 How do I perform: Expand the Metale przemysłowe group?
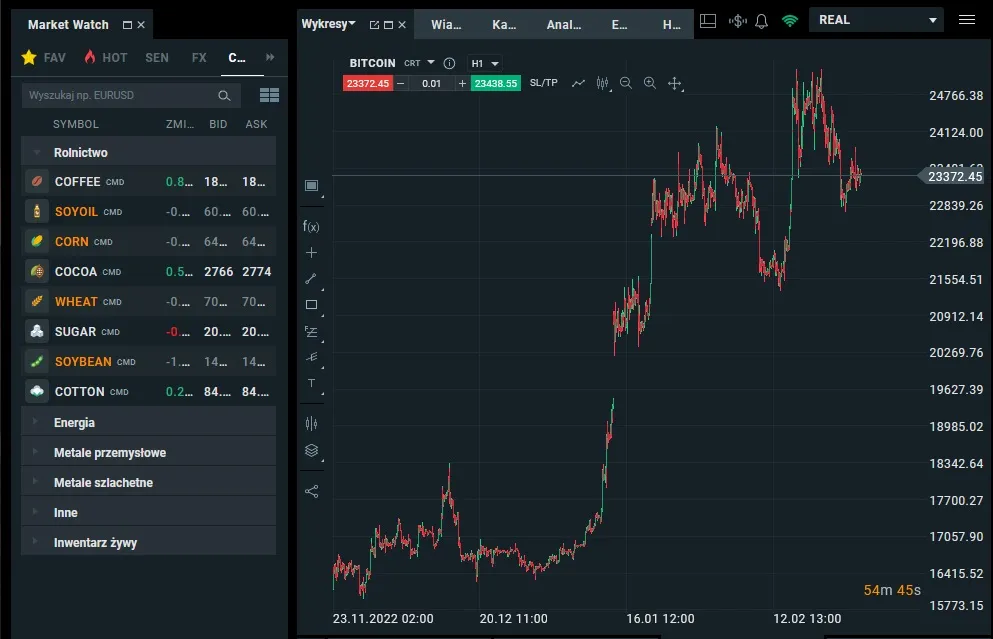pyautogui.click(x=35, y=452)
